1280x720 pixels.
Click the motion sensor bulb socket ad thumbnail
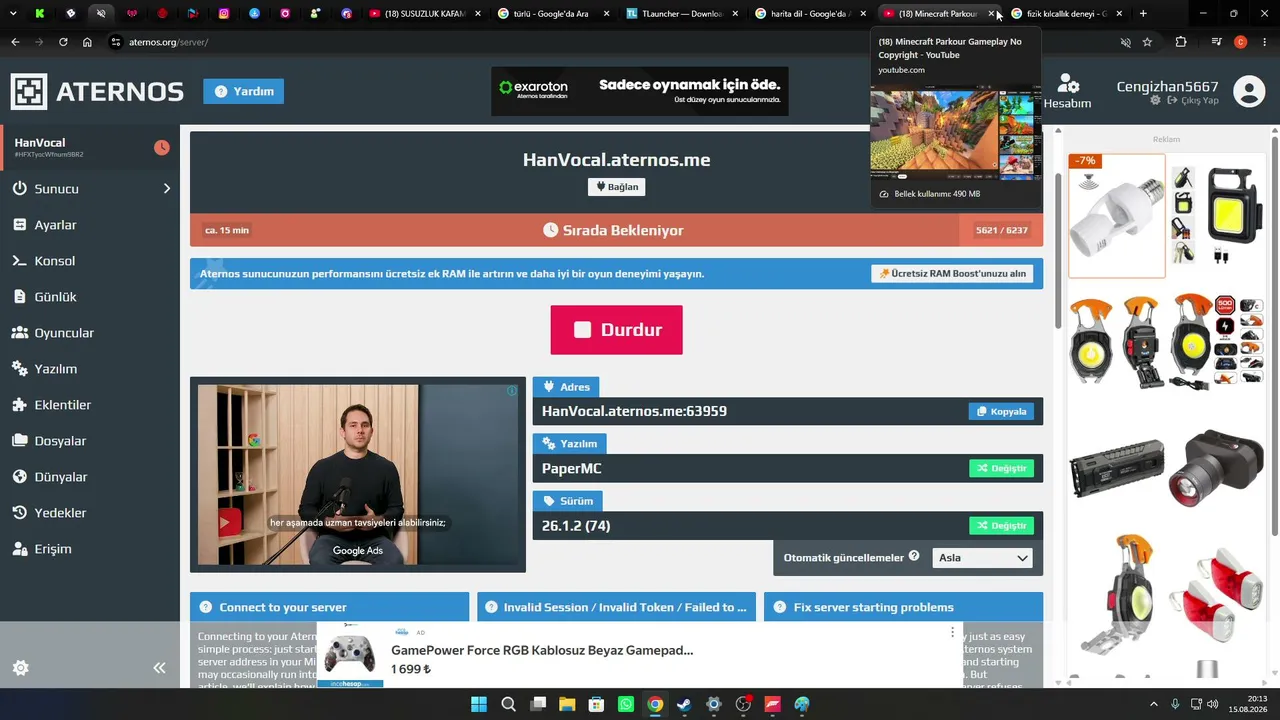click(x=1116, y=215)
